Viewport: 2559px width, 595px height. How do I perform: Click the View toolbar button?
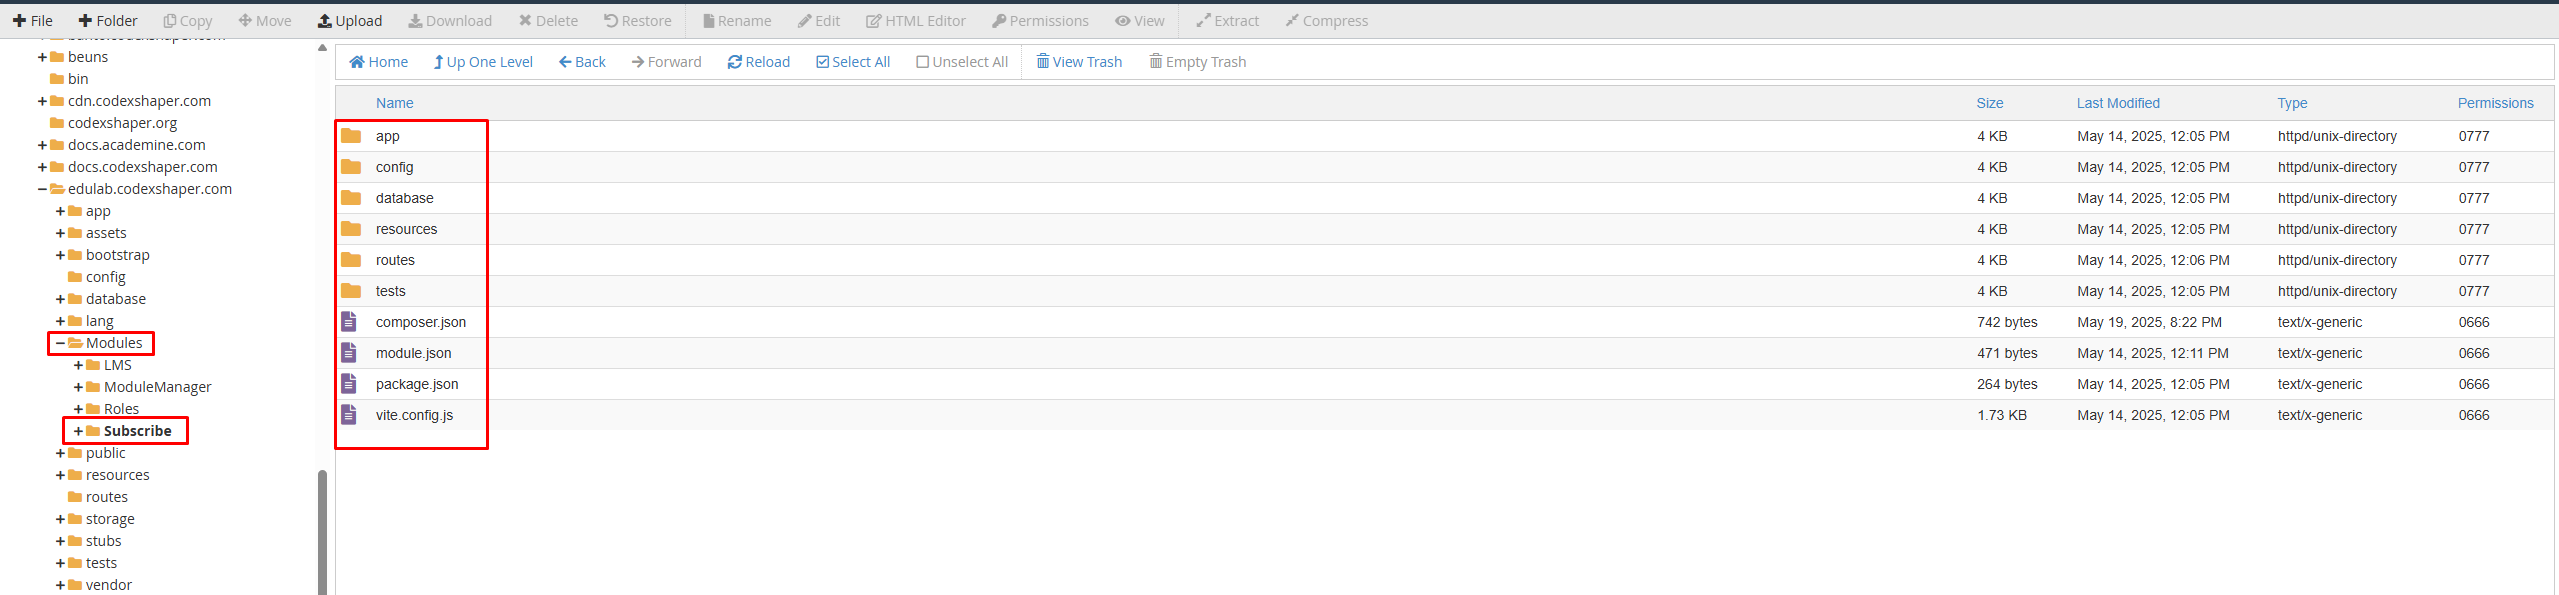[1140, 20]
